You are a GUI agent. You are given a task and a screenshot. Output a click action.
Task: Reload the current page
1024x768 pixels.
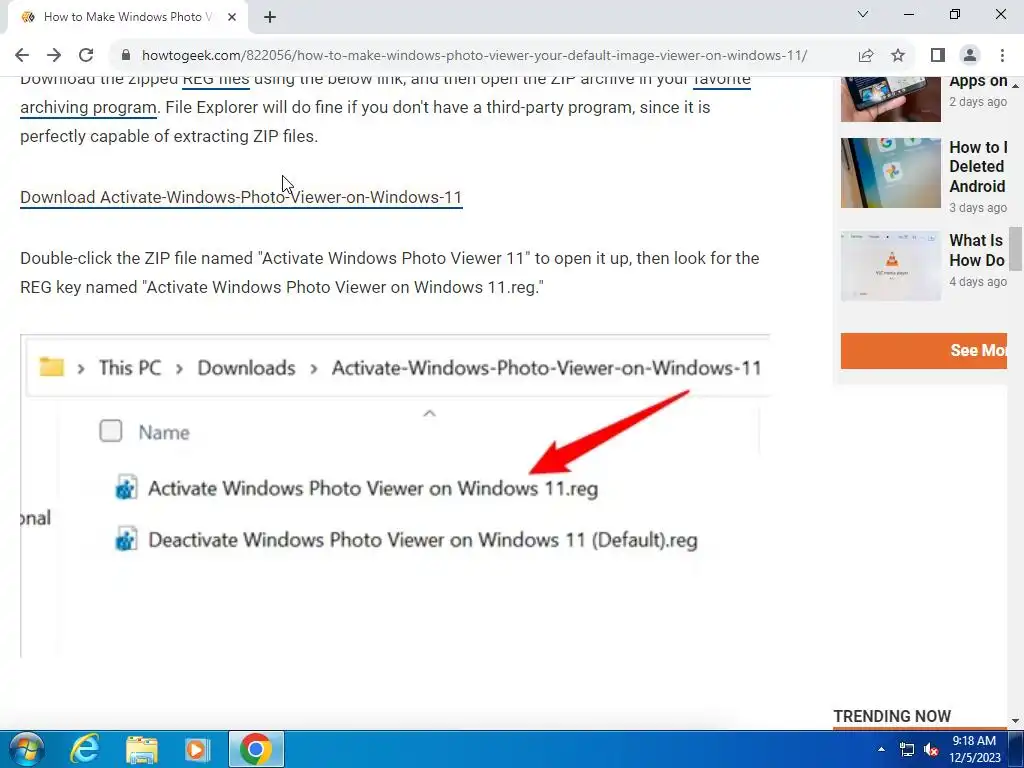[86, 55]
